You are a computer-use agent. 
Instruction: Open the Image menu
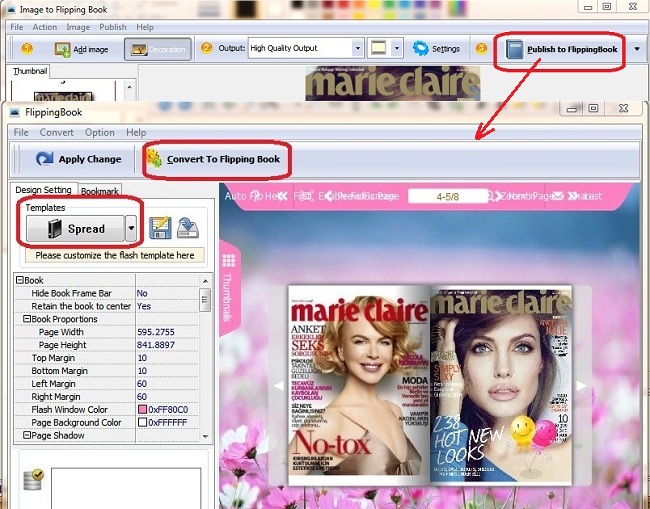tap(78, 27)
